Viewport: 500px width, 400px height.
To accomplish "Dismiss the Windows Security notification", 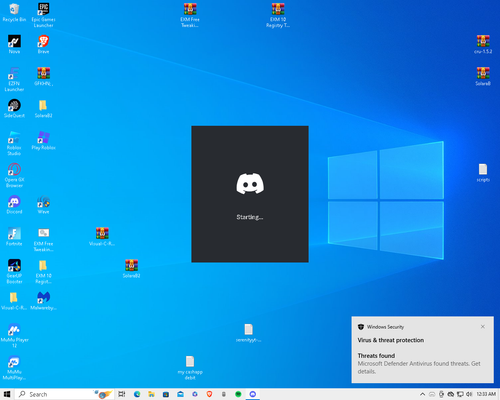I will pyautogui.click(x=483, y=327).
